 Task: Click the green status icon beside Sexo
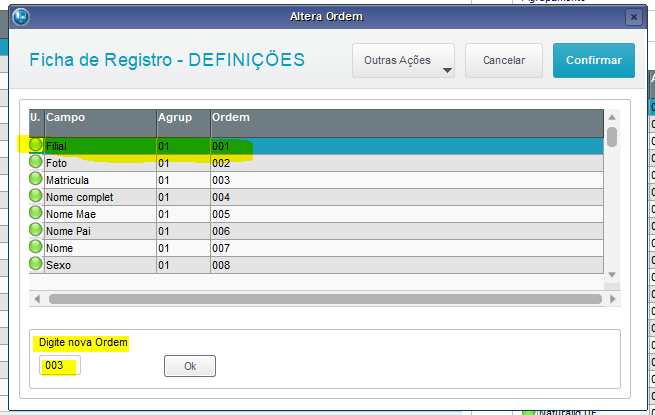36,264
